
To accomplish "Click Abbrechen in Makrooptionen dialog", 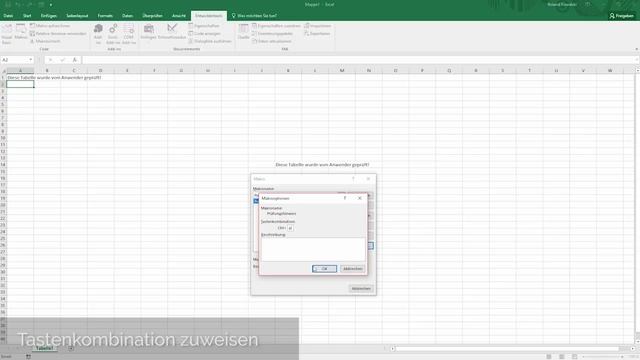I will pos(353,269).
